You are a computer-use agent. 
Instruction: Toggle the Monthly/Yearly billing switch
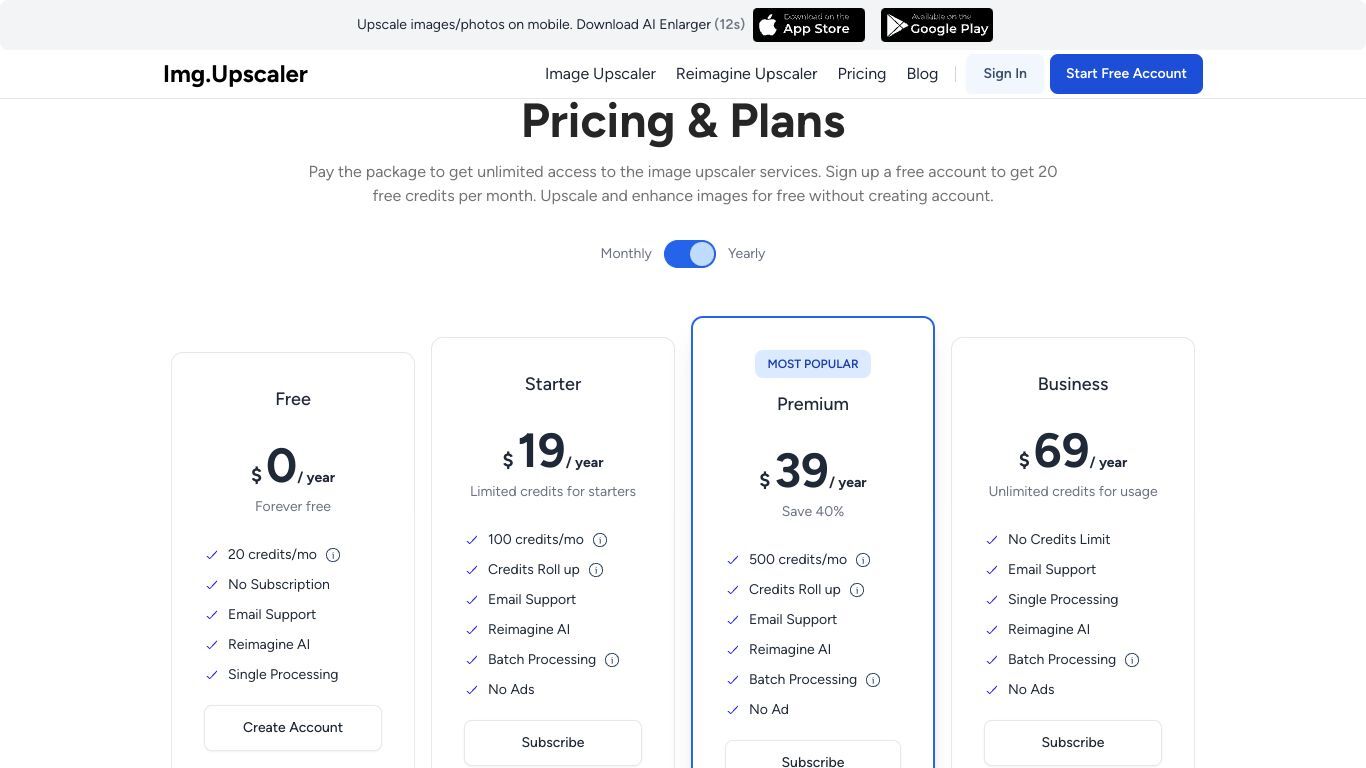coord(690,254)
